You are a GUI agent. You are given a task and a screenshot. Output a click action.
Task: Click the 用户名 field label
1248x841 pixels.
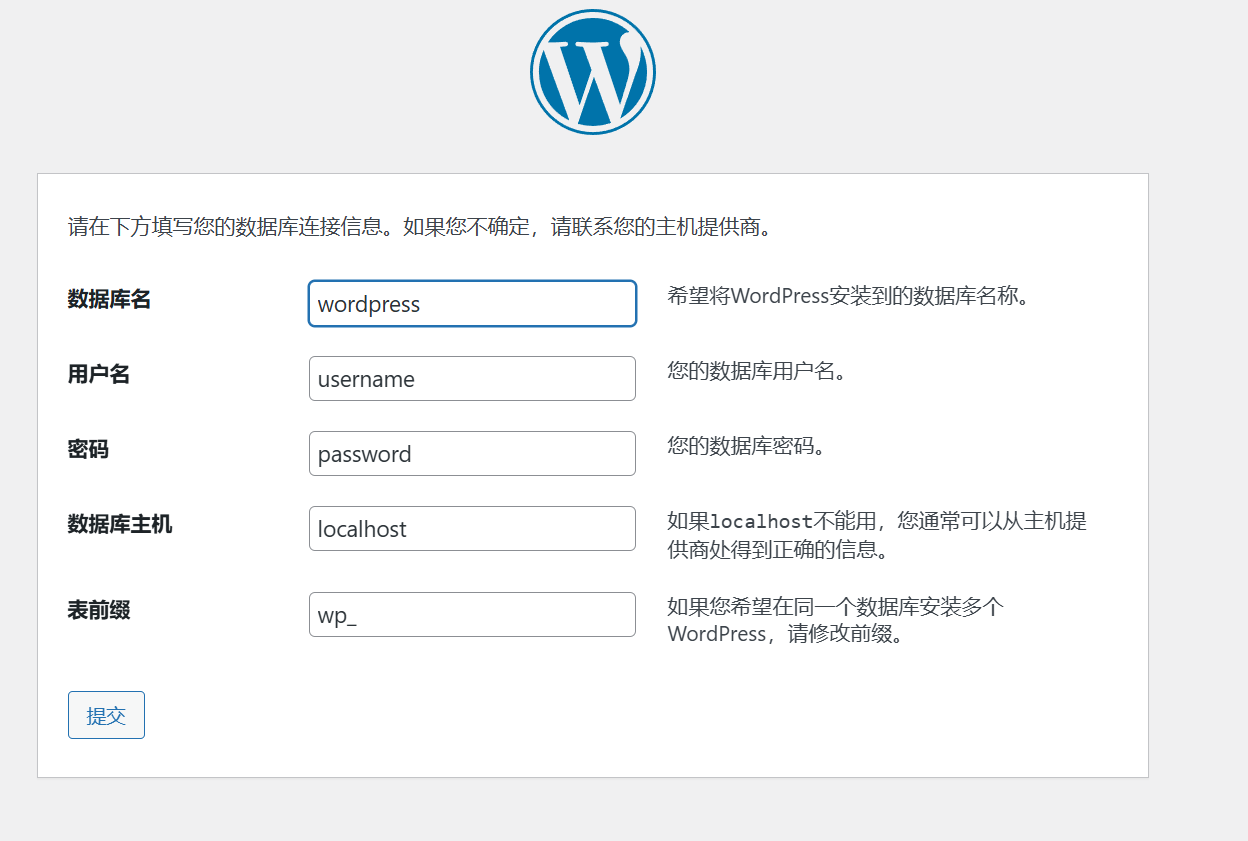click(x=99, y=374)
